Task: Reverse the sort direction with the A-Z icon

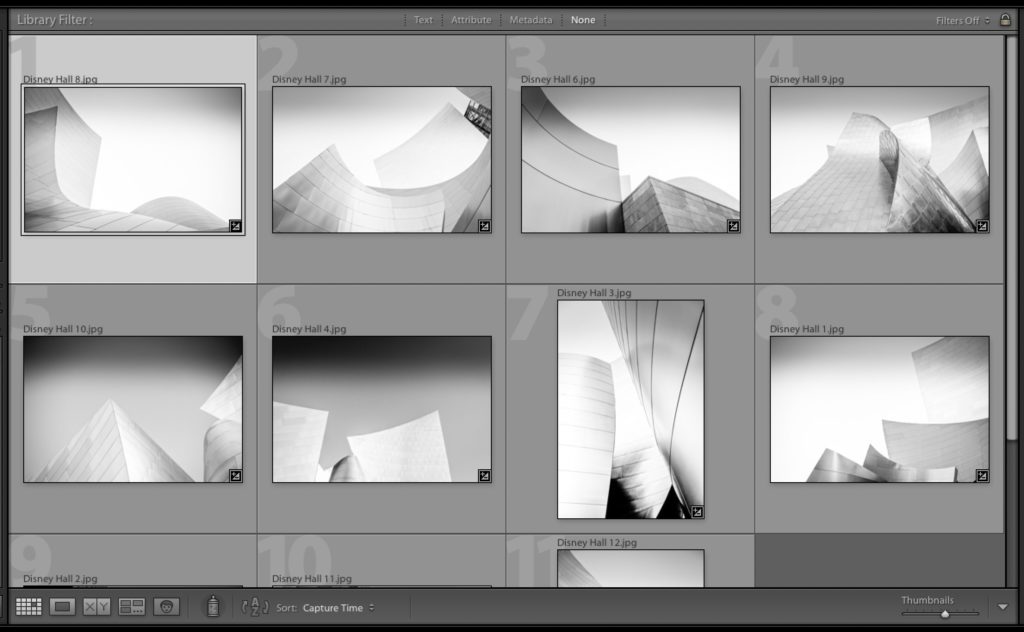Action: pyautogui.click(x=255, y=607)
